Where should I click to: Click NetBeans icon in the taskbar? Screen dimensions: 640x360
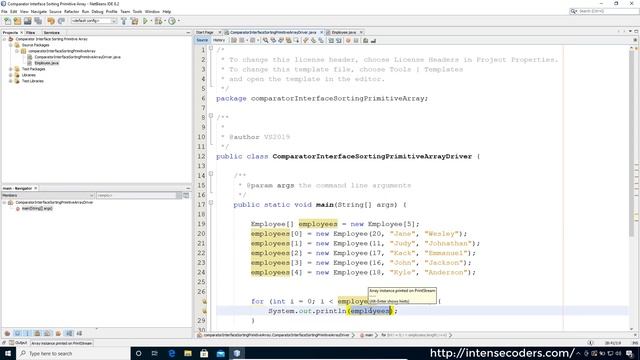click(x=237, y=353)
